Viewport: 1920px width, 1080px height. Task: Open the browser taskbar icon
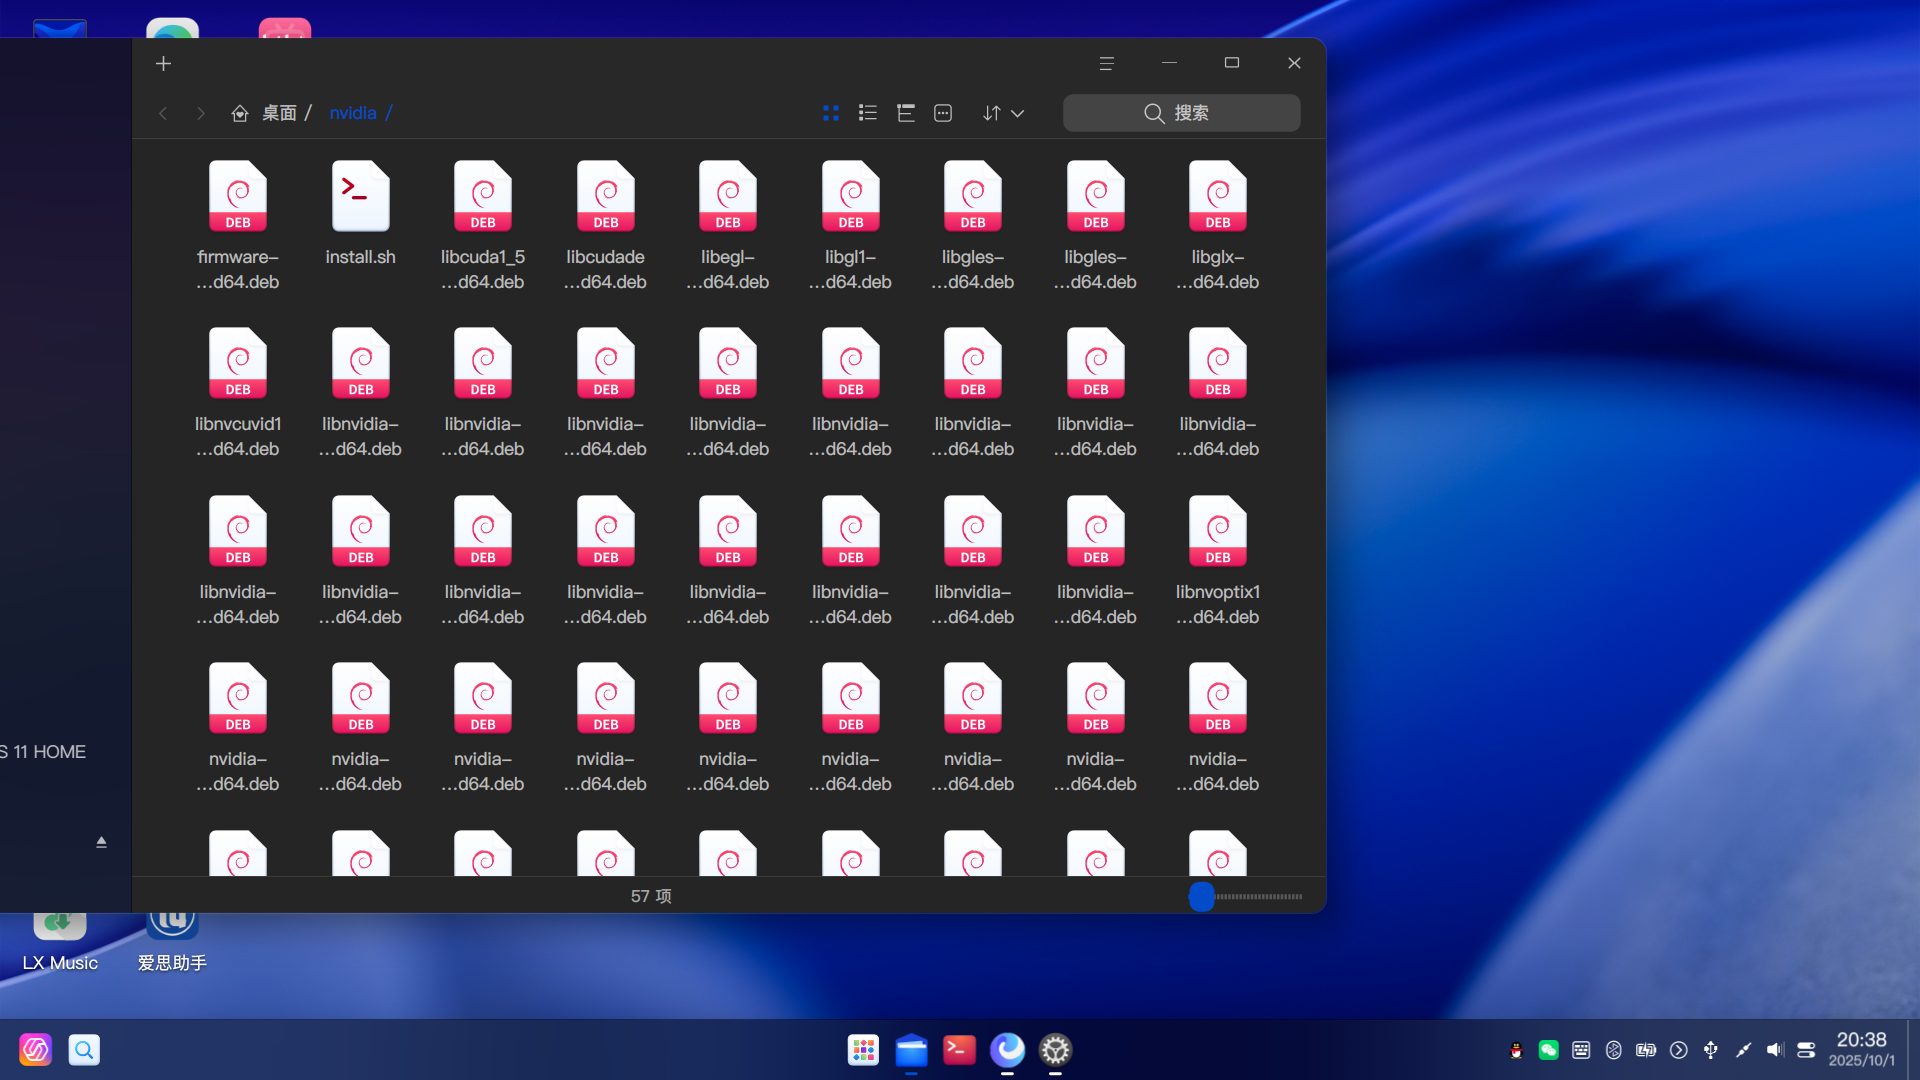point(1007,1050)
